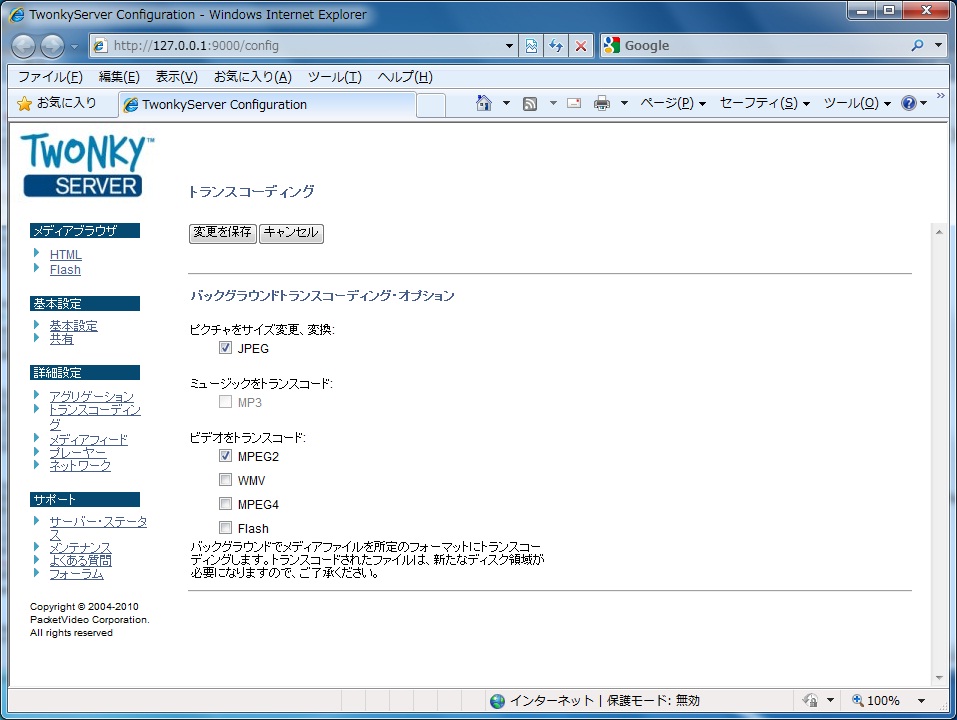Open the フォーラム link
The height and width of the screenshot is (720, 957).
(x=76, y=574)
